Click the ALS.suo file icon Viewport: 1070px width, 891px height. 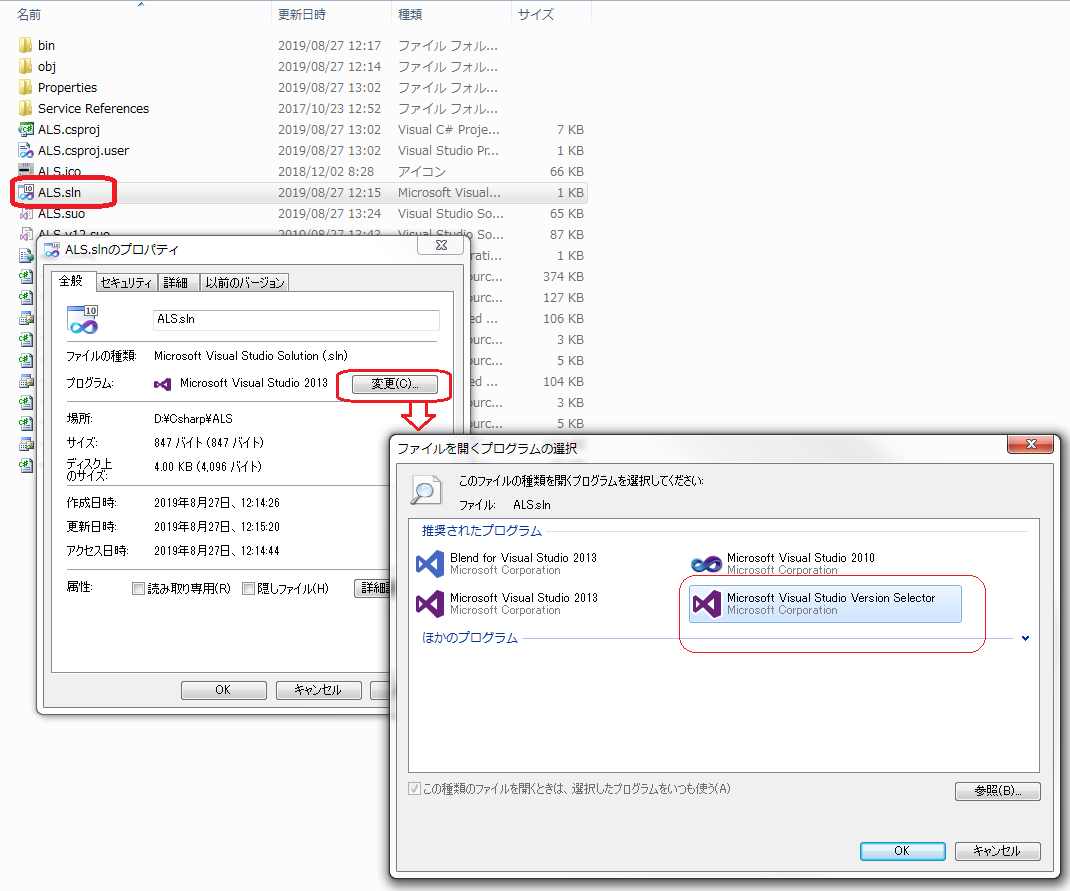click(x=26, y=214)
